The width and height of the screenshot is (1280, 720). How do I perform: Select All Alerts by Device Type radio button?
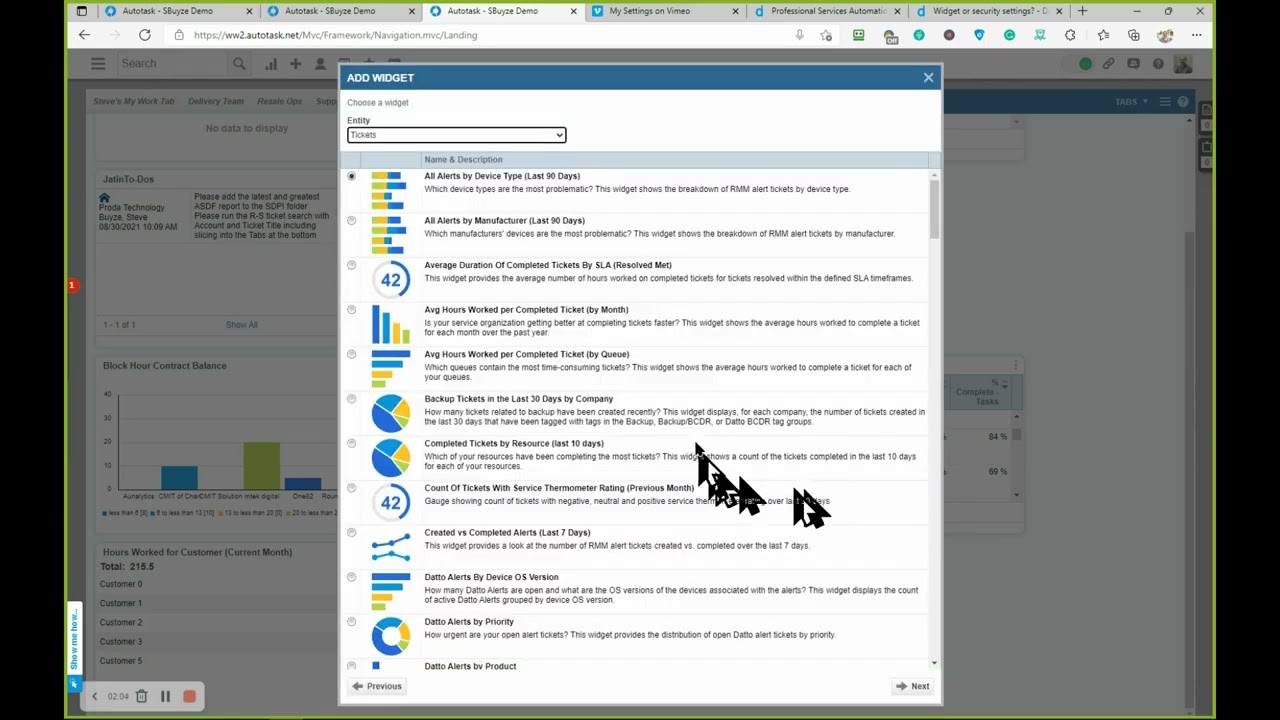[x=351, y=176]
